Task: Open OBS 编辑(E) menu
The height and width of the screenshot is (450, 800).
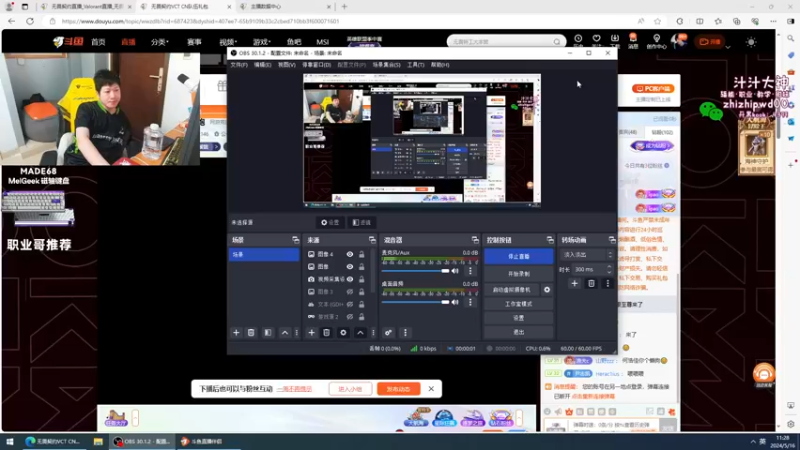Action: 263,65
